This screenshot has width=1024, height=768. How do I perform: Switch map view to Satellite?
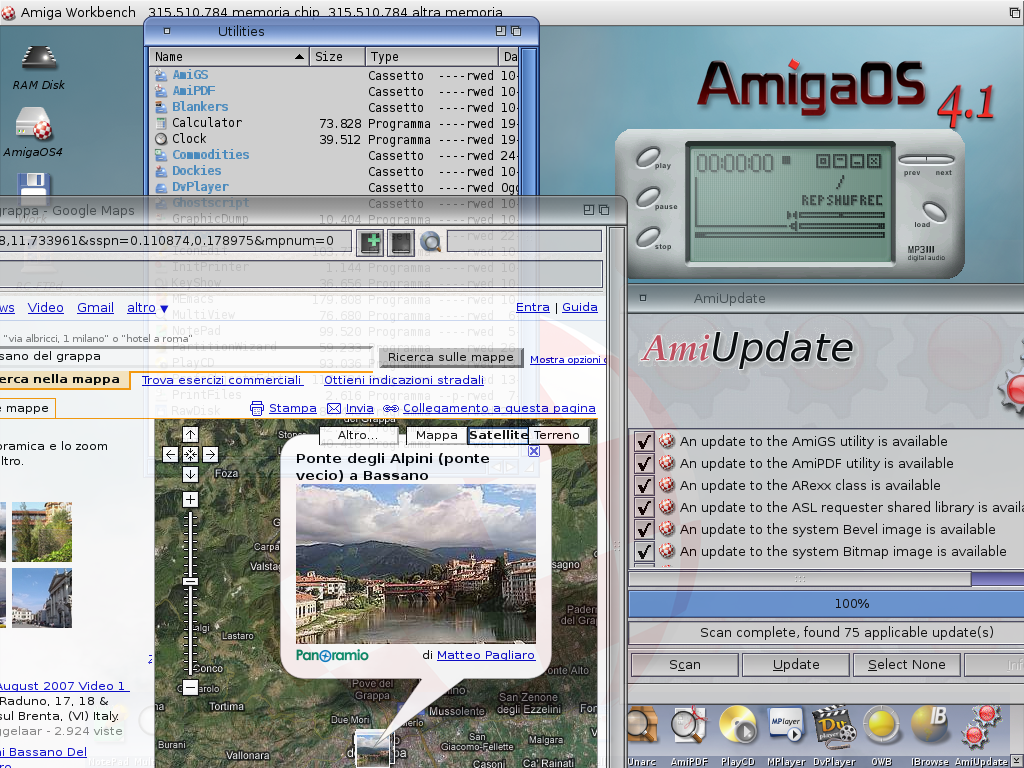point(498,435)
